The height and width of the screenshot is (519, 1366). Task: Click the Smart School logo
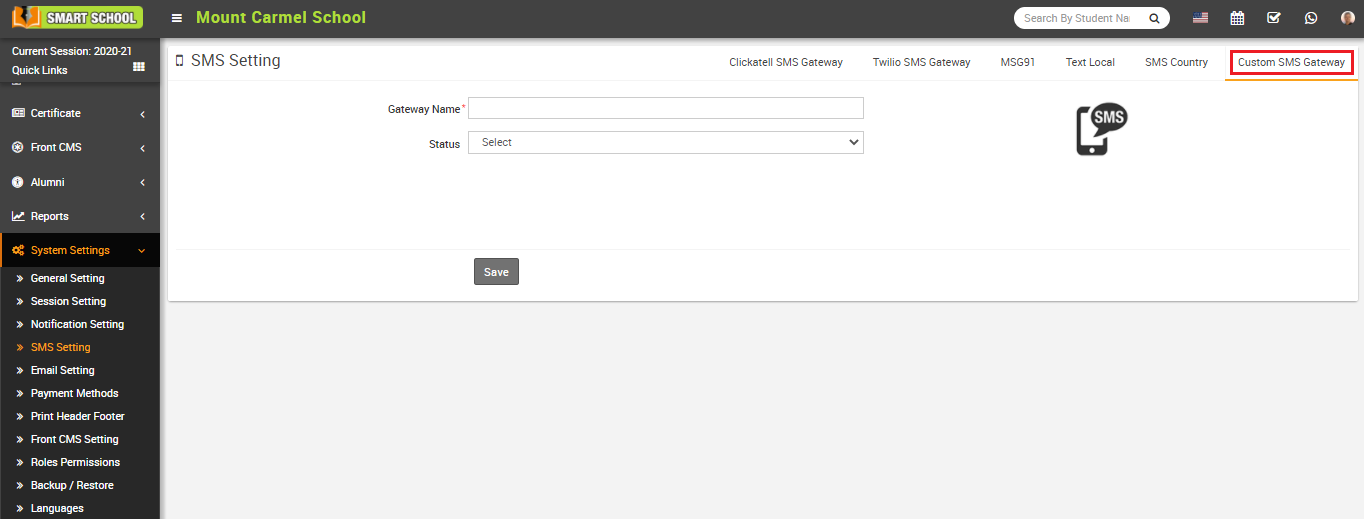[x=77, y=17]
